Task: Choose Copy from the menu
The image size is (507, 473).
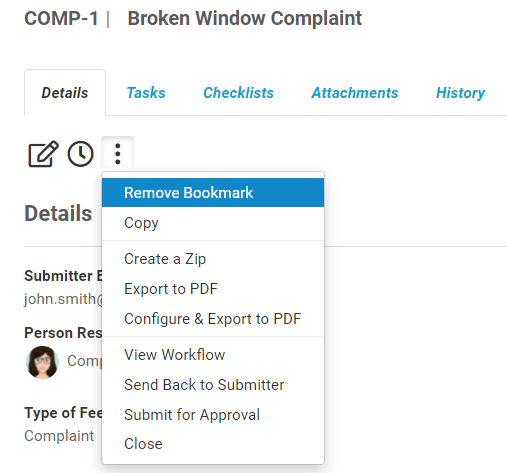Action: click(x=213, y=223)
